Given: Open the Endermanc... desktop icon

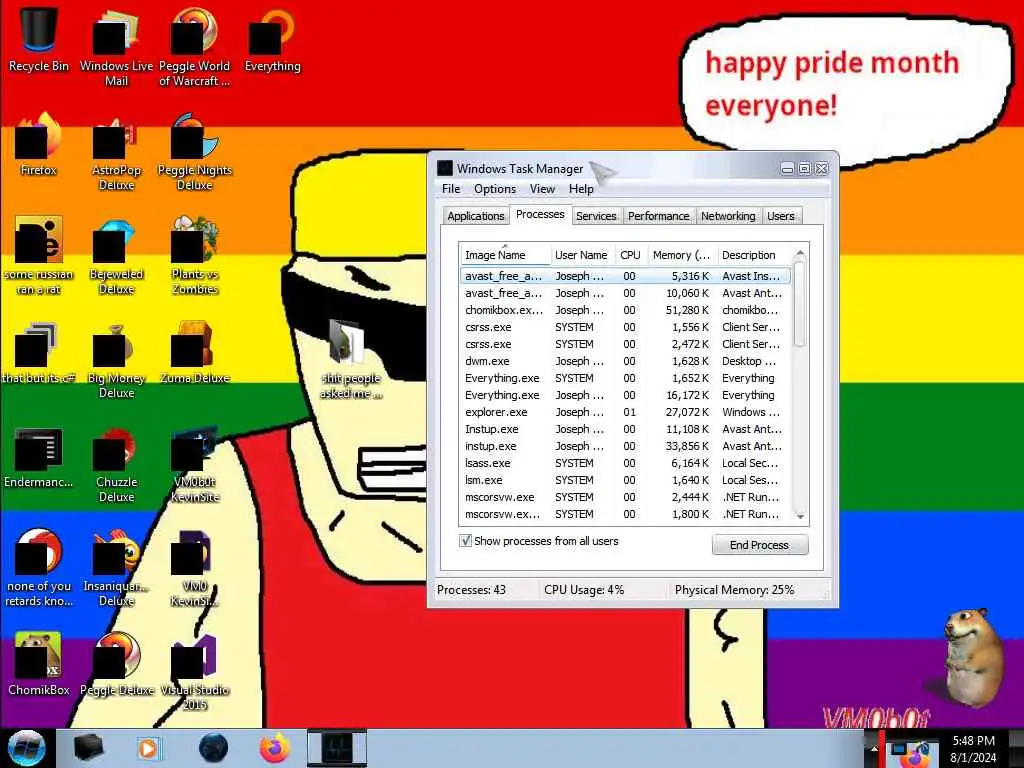Looking at the screenshot, I should coord(39,457).
